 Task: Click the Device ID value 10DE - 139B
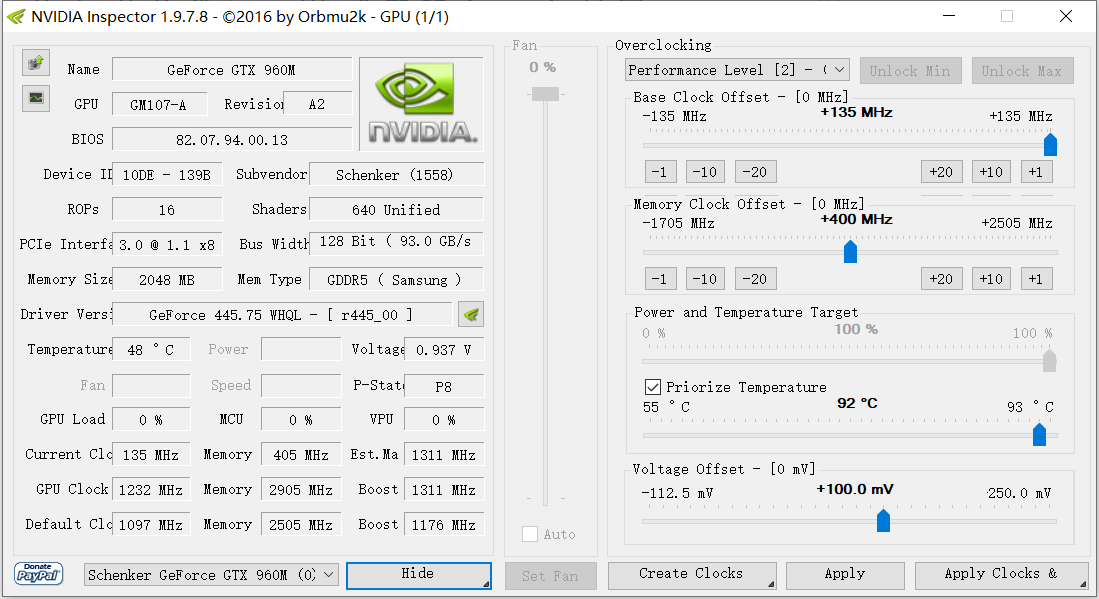(x=168, y=174)
